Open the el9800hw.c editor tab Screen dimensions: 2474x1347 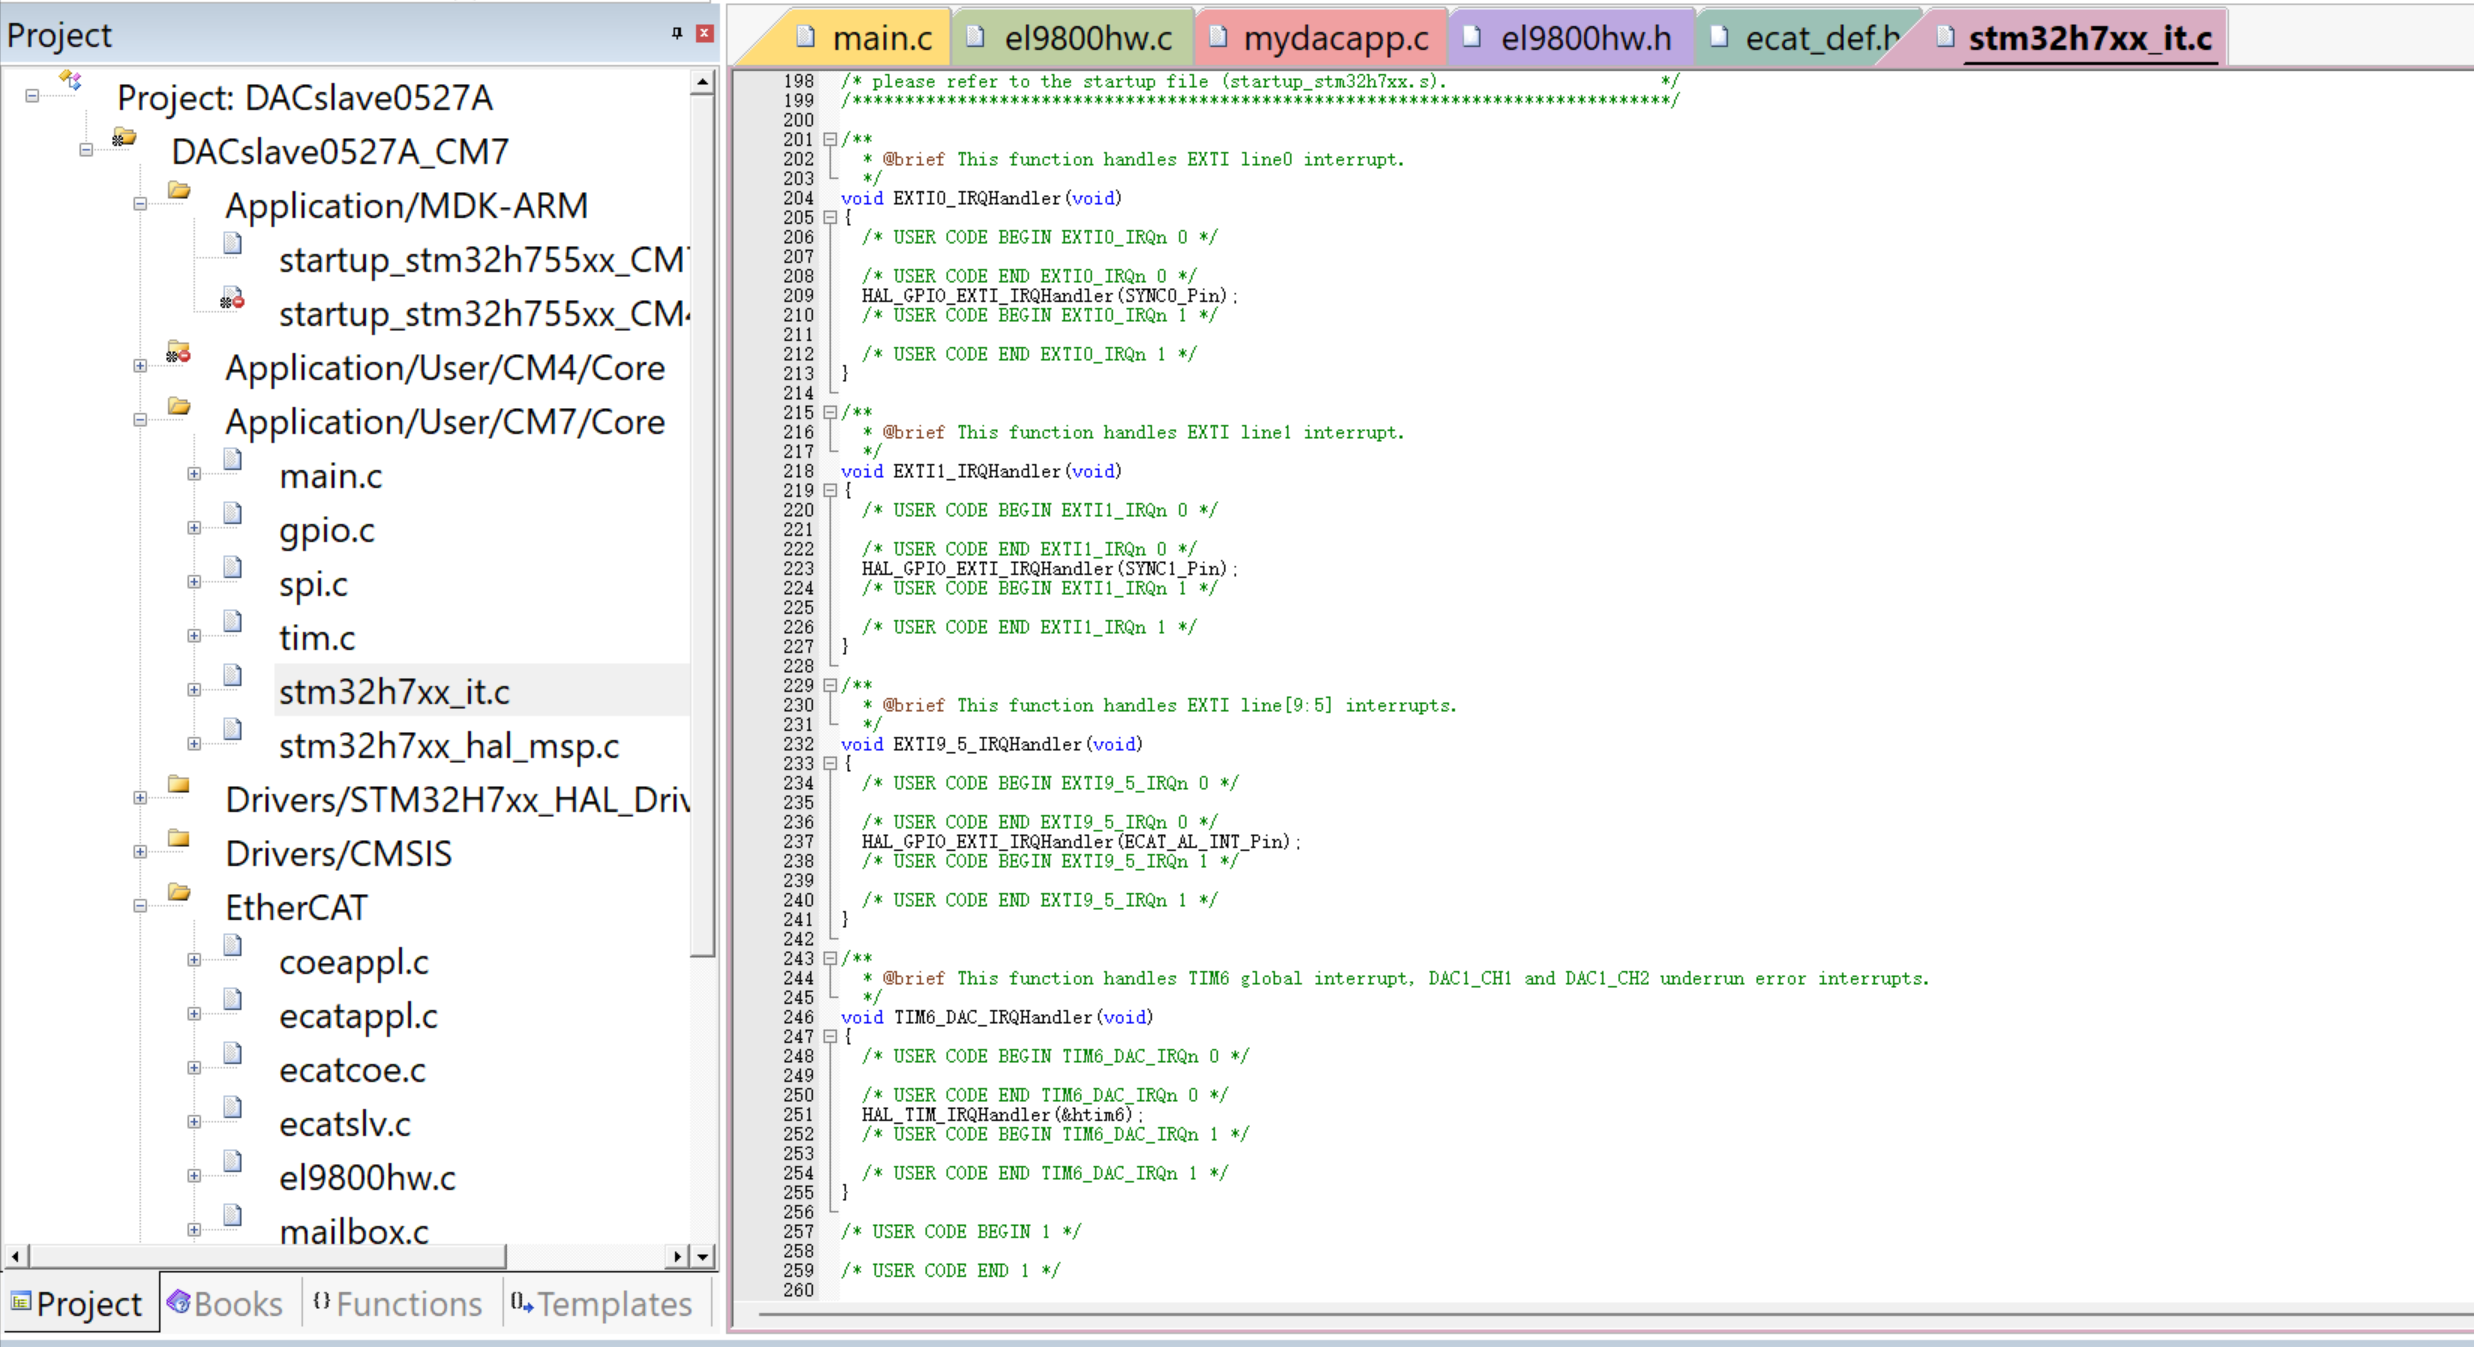coord(1073,38)
